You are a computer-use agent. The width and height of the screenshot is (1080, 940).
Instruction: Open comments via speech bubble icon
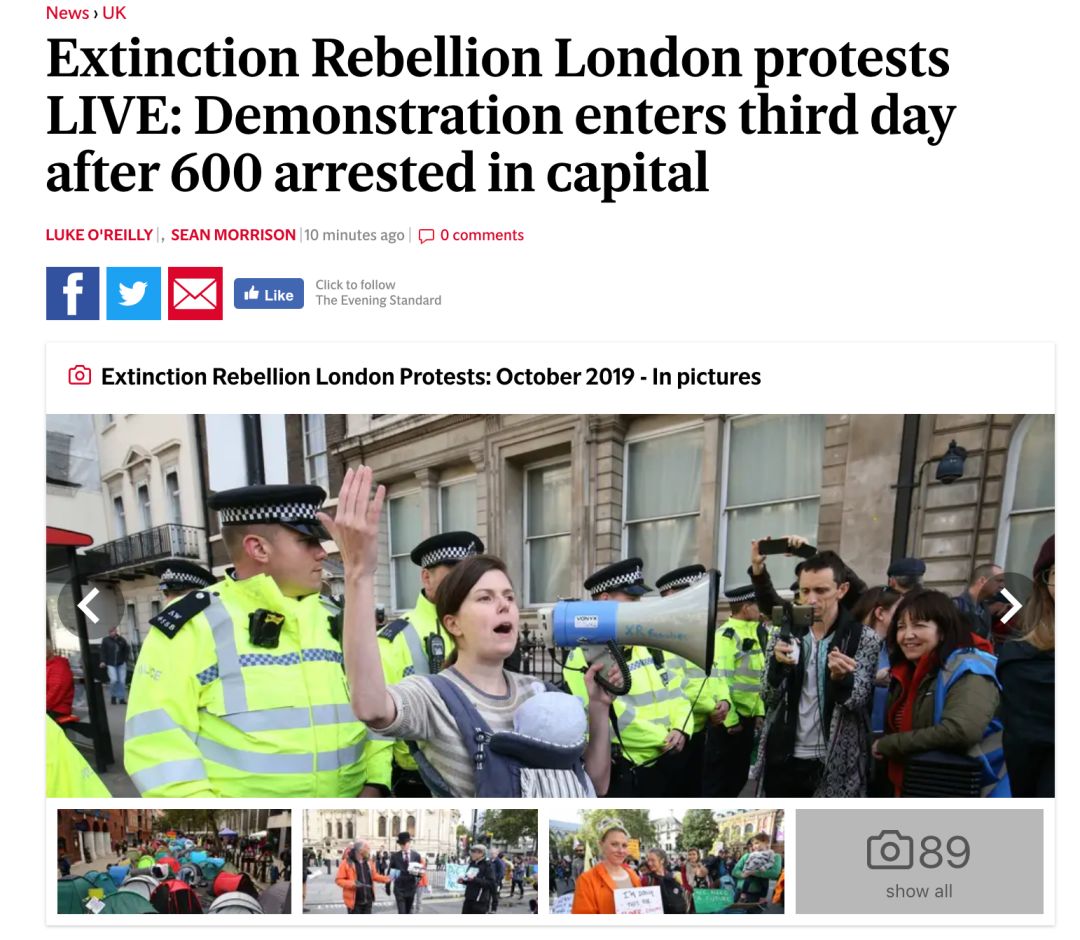426,236
